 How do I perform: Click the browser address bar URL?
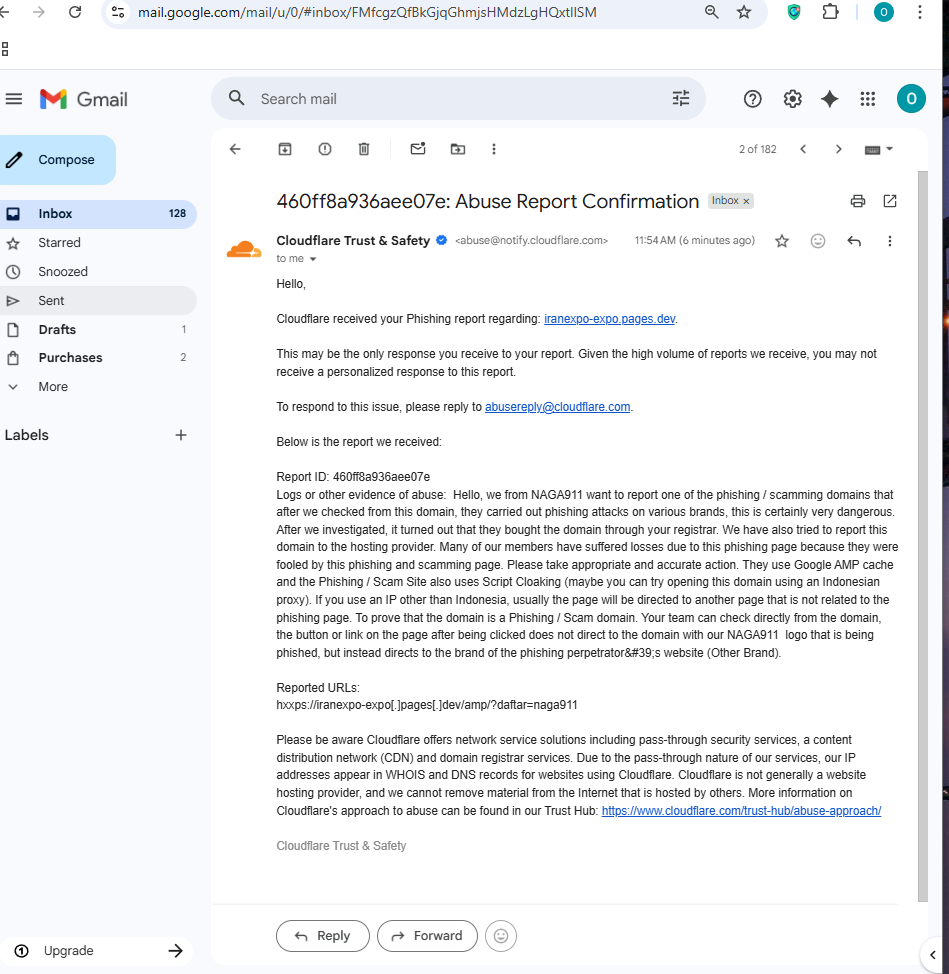point(366,12)
